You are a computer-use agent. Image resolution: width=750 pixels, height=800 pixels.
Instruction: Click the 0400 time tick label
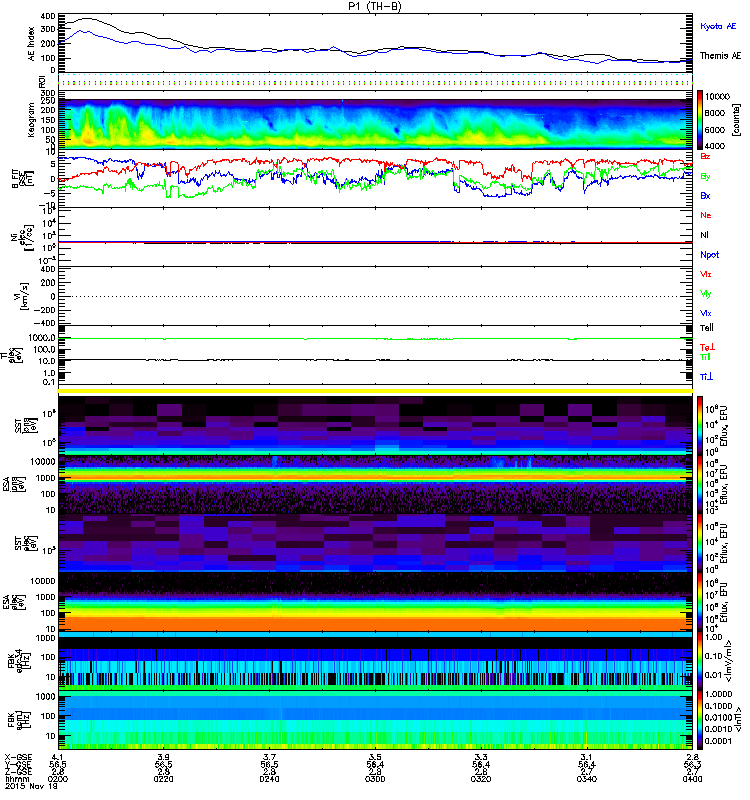tap(692, 779)
